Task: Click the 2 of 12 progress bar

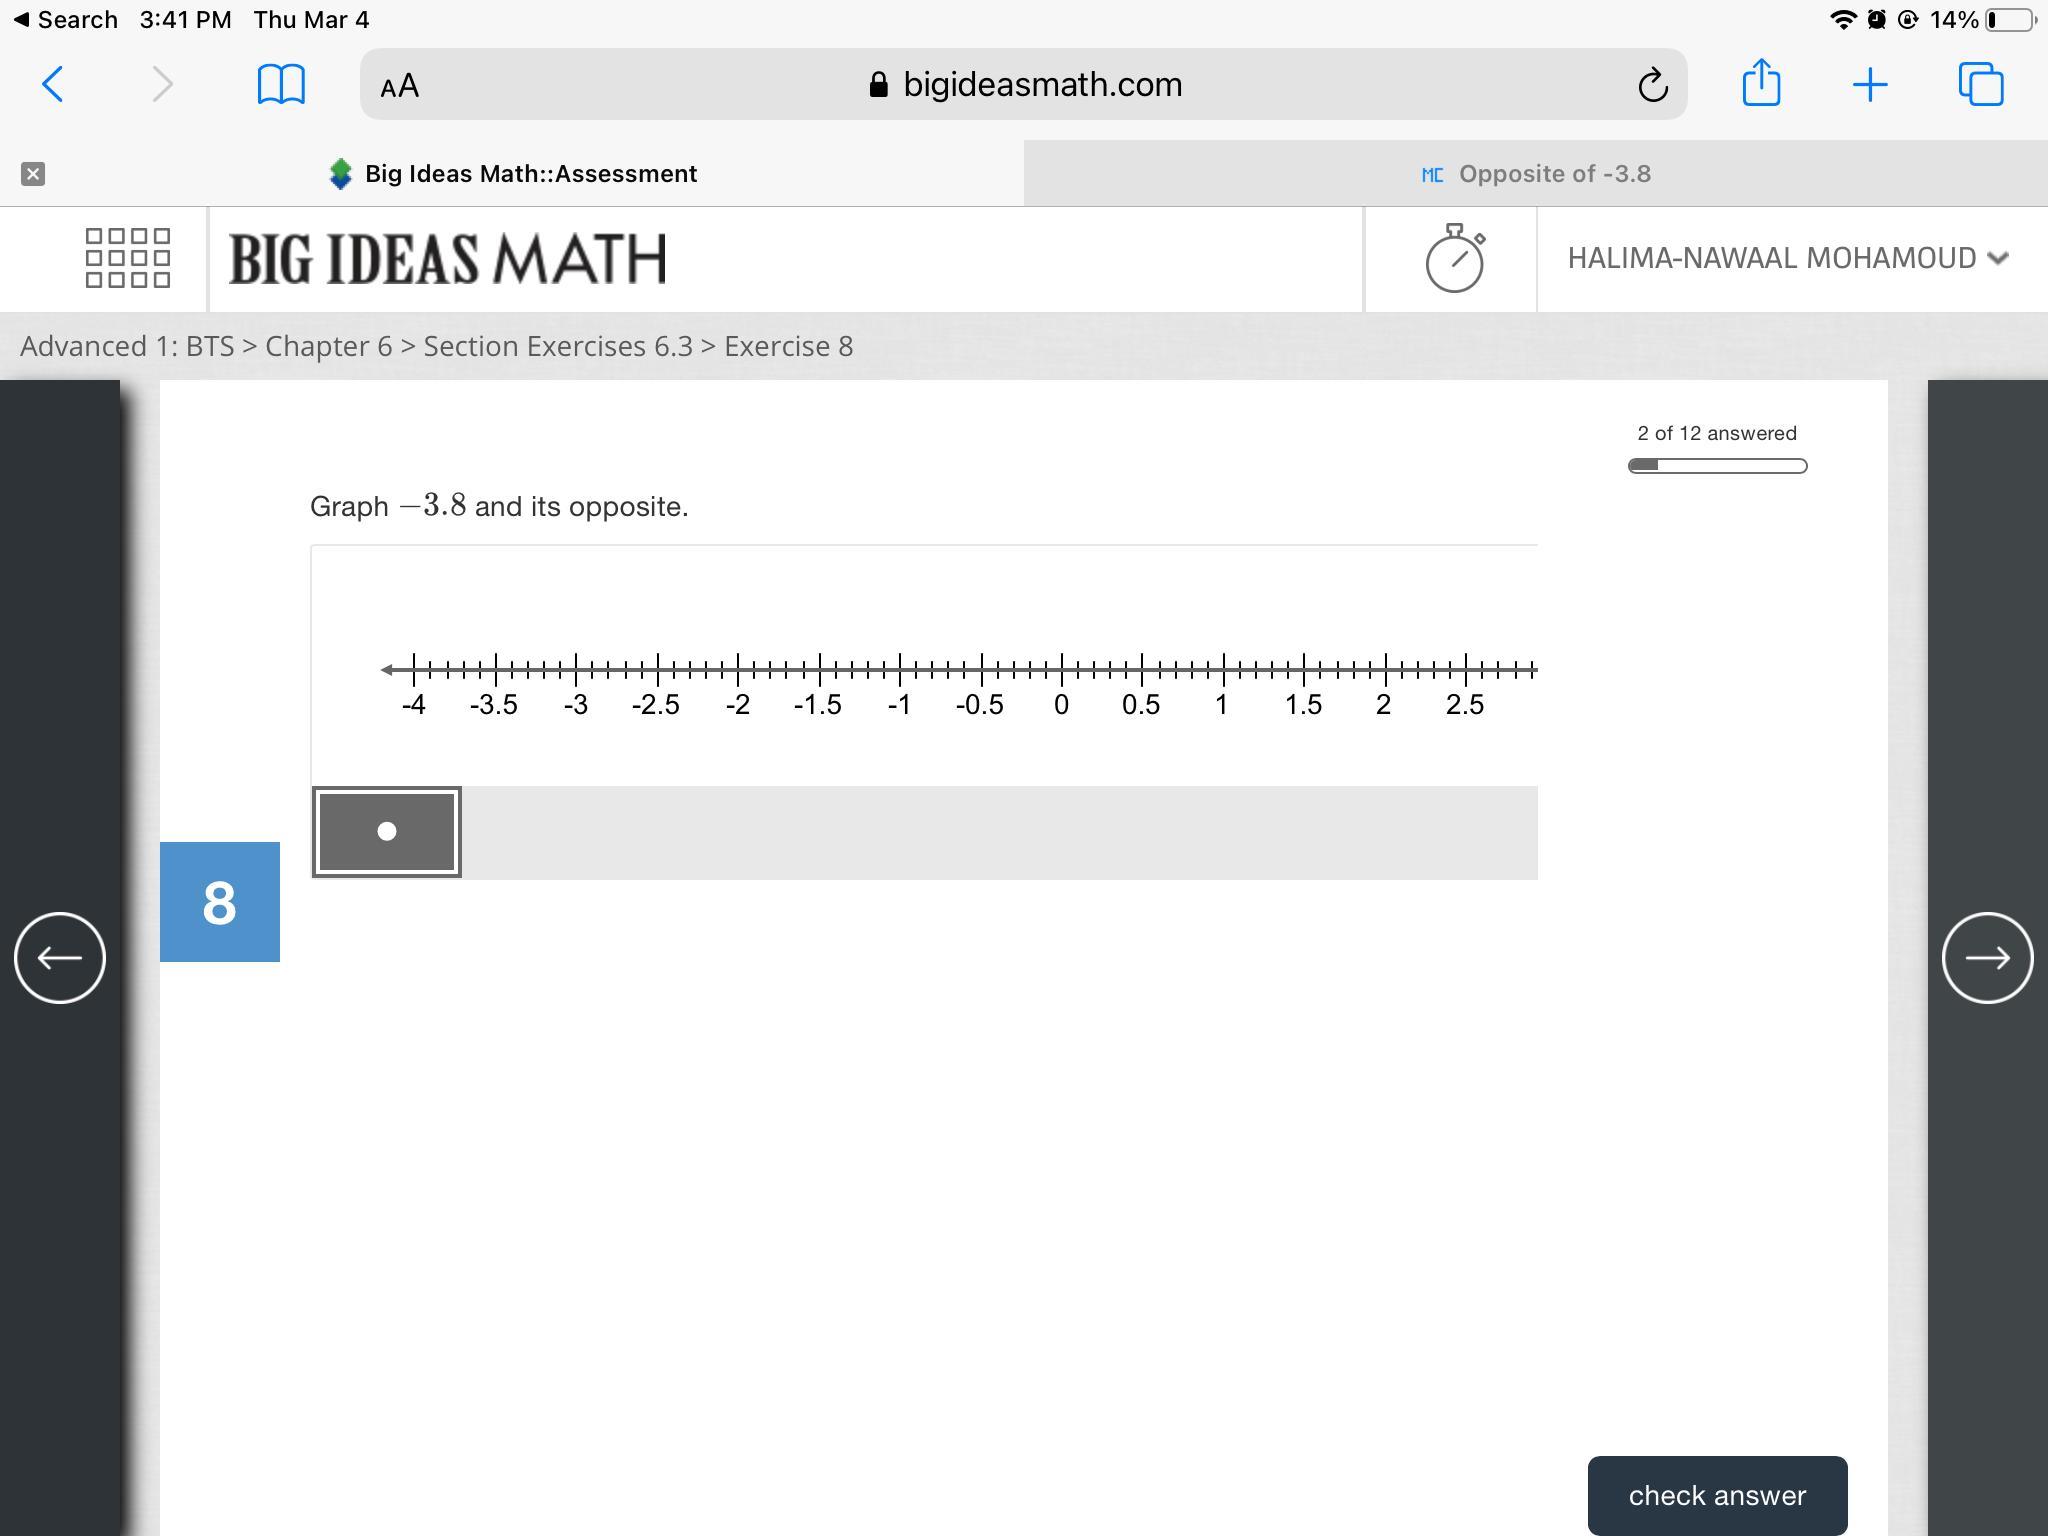Action: click(1717, 466)
